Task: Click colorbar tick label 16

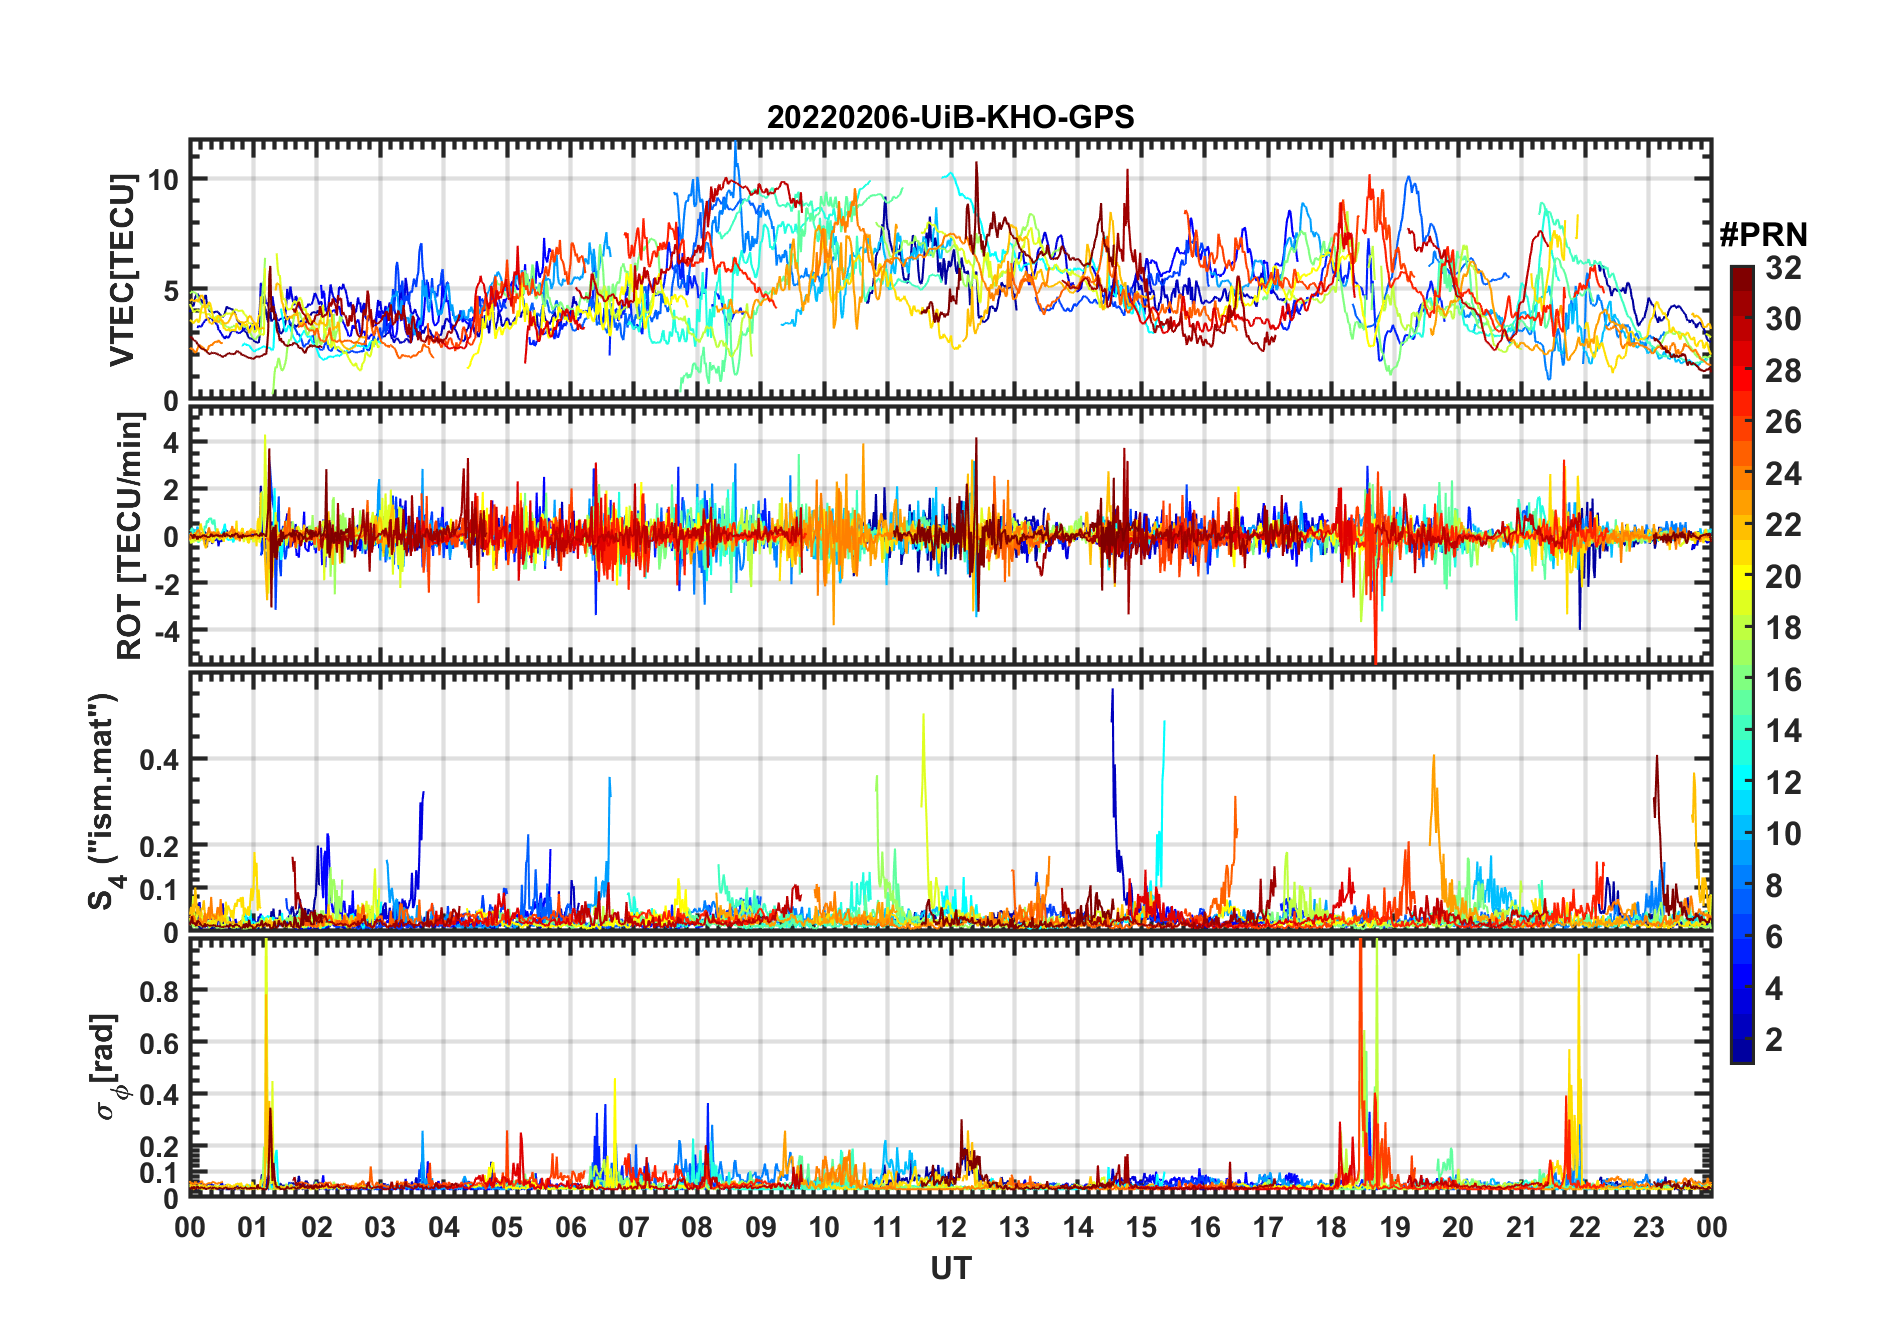Action: 1783,680
